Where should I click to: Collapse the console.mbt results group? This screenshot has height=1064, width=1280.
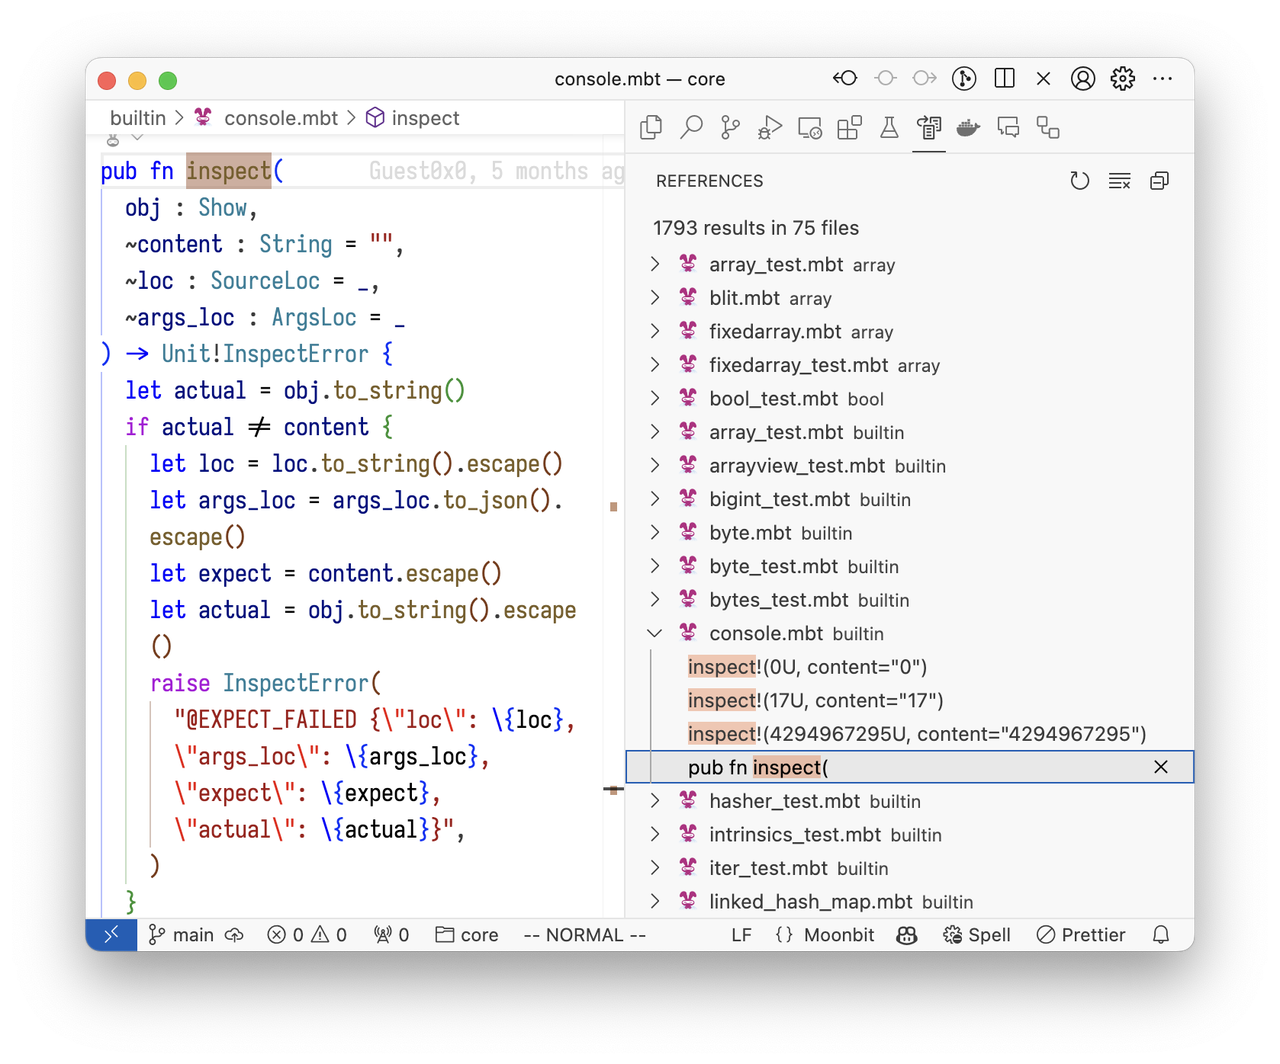[x=655, y=633]
